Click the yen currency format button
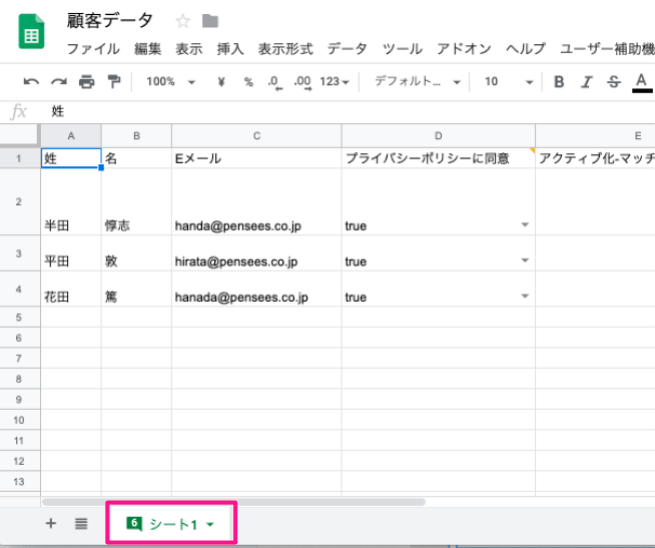The height and width of the screenshot is (548, 655). [x=220, y=82]
